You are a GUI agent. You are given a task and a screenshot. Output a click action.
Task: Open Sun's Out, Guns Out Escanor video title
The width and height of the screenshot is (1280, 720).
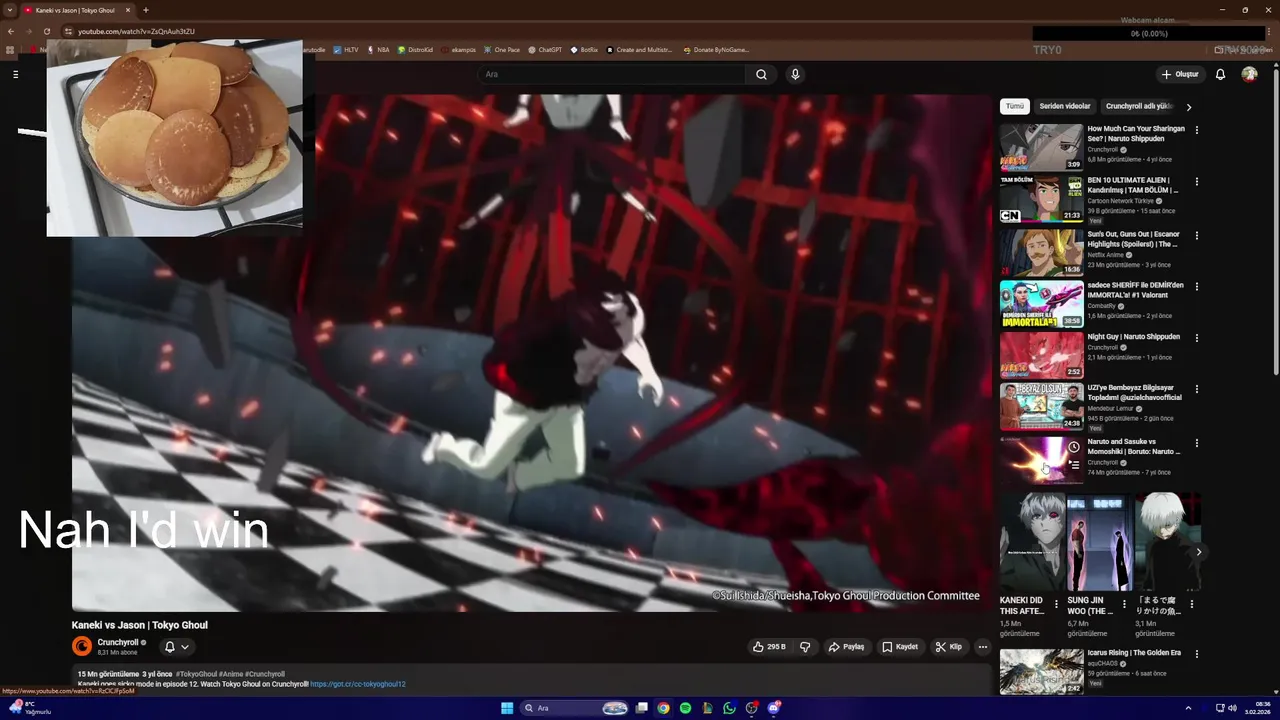(1136, 239)
